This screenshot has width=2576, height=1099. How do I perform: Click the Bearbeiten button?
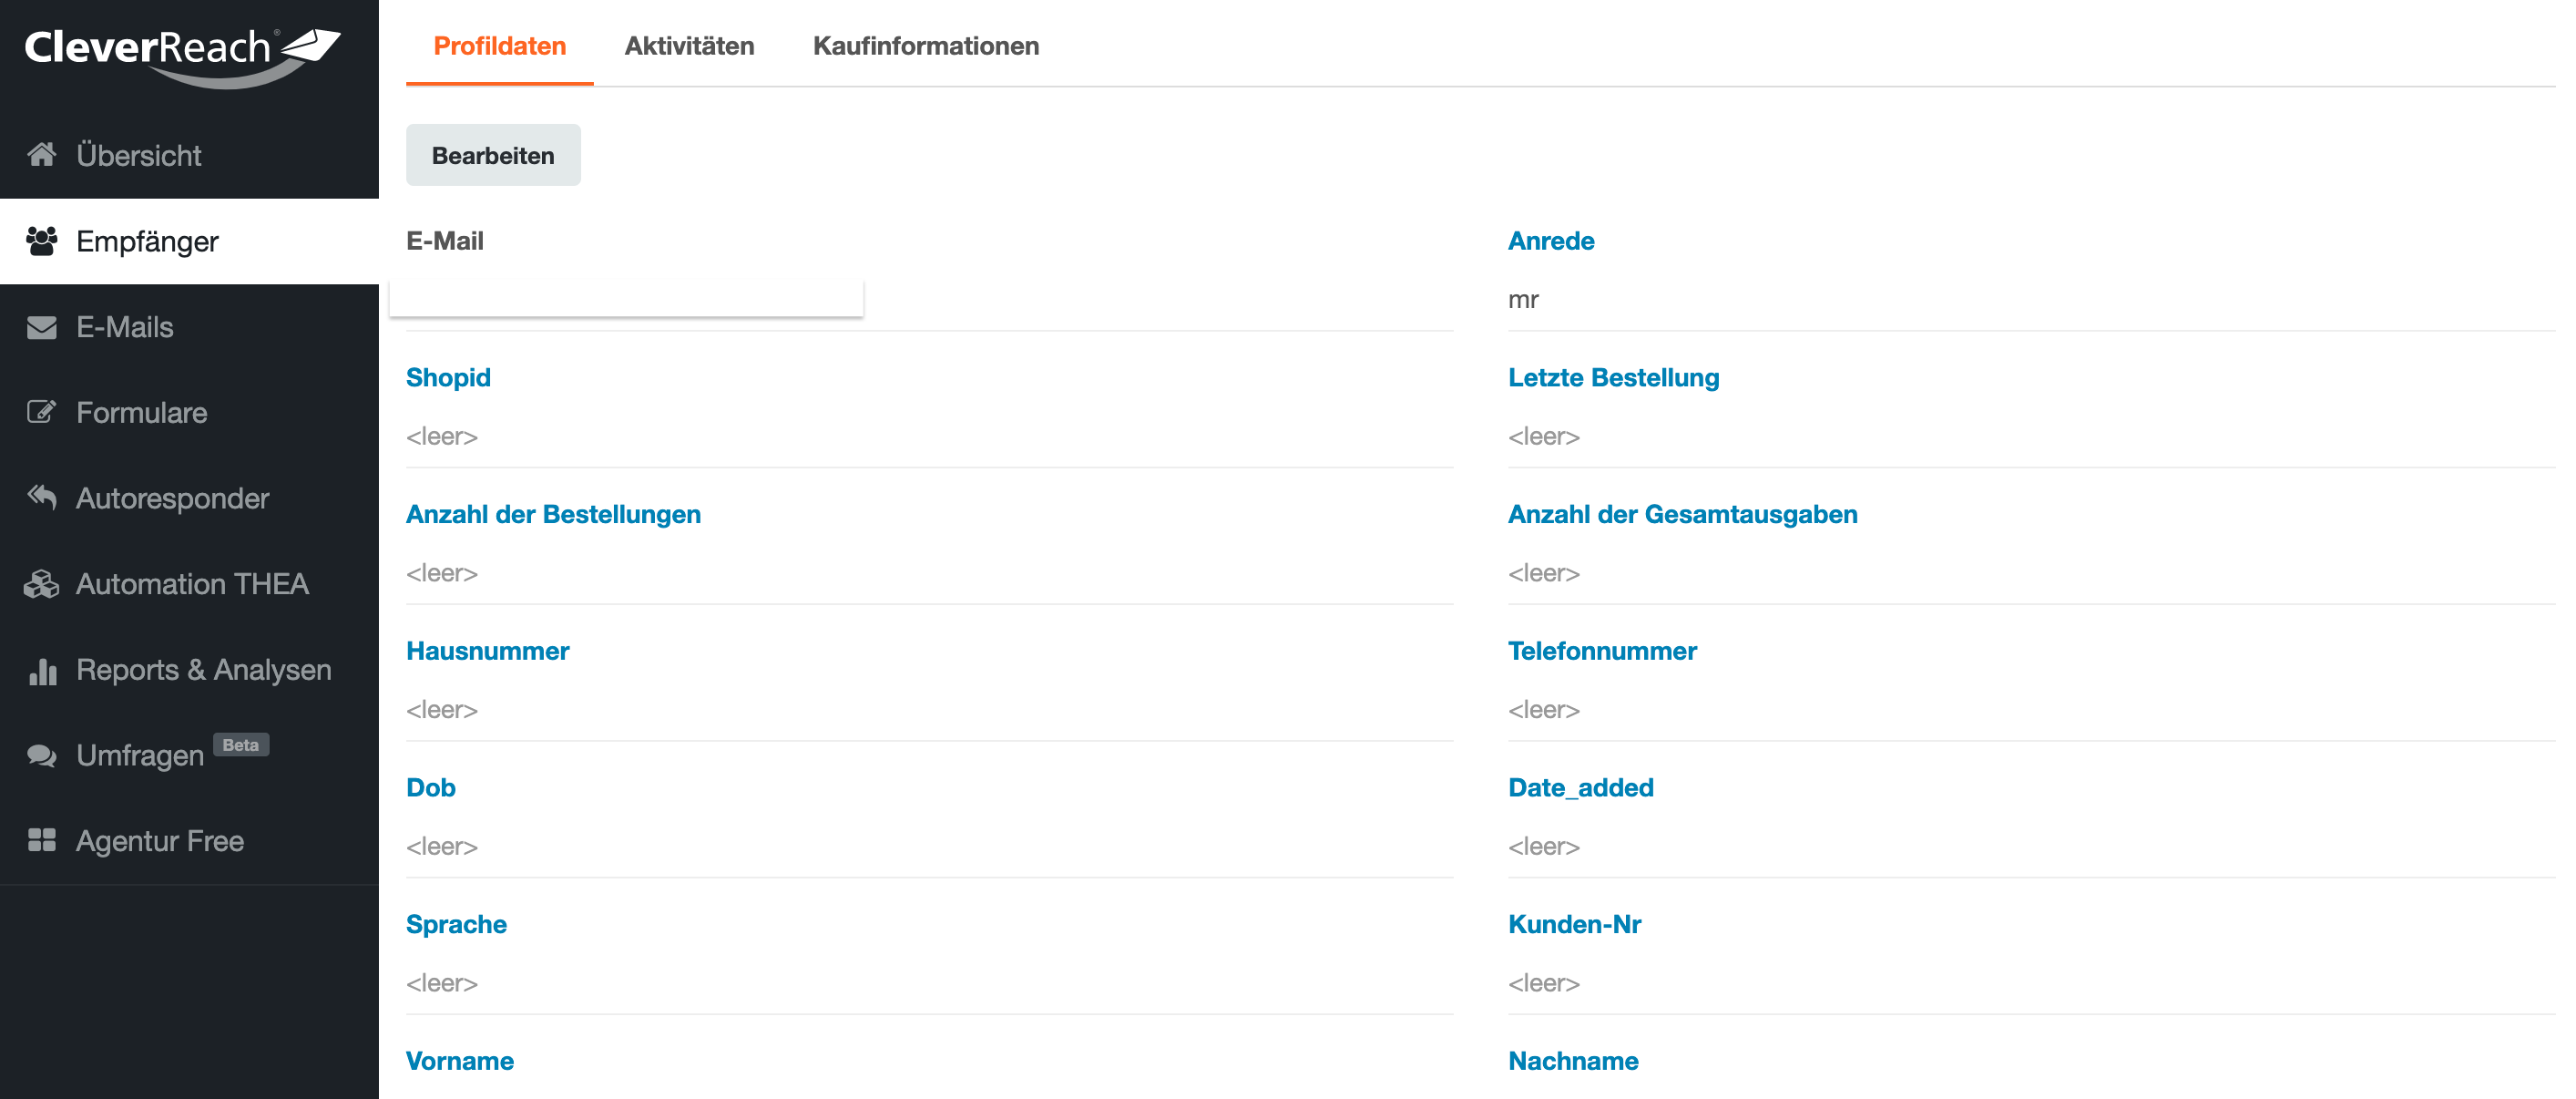[x=493, y=155]
